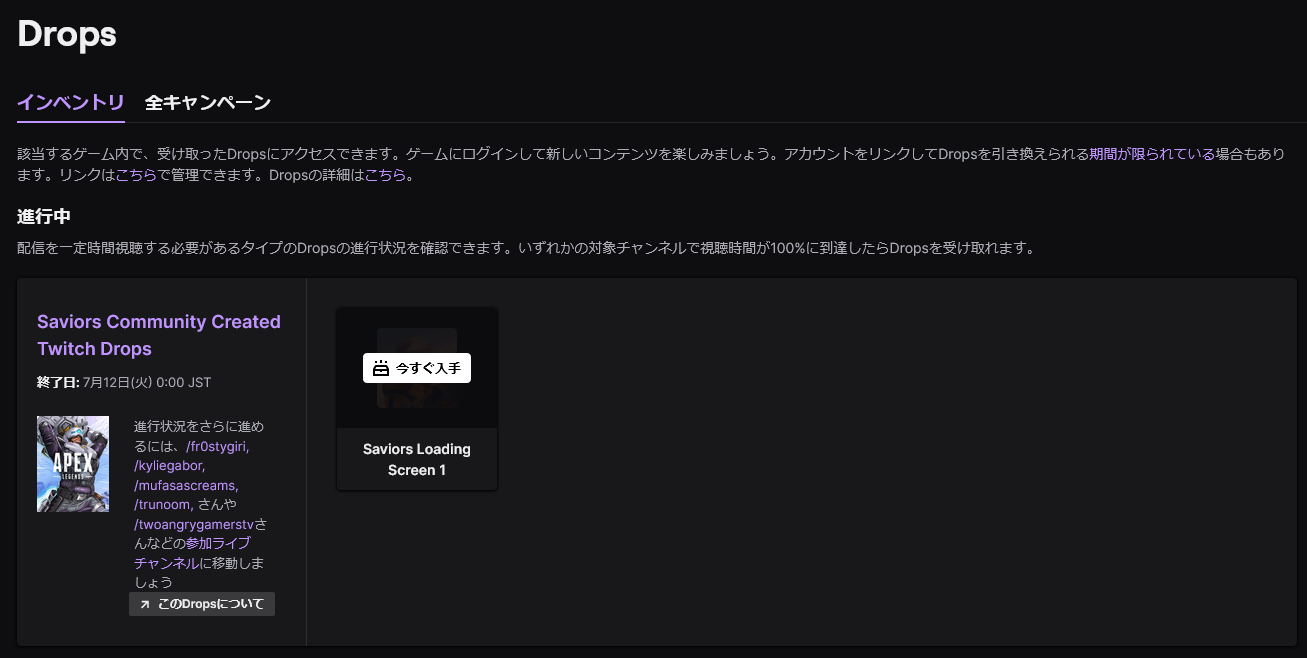The image size is (1307, 658).
Task: Click the こちら link for managing account links
Action: [x=136, y=176]
